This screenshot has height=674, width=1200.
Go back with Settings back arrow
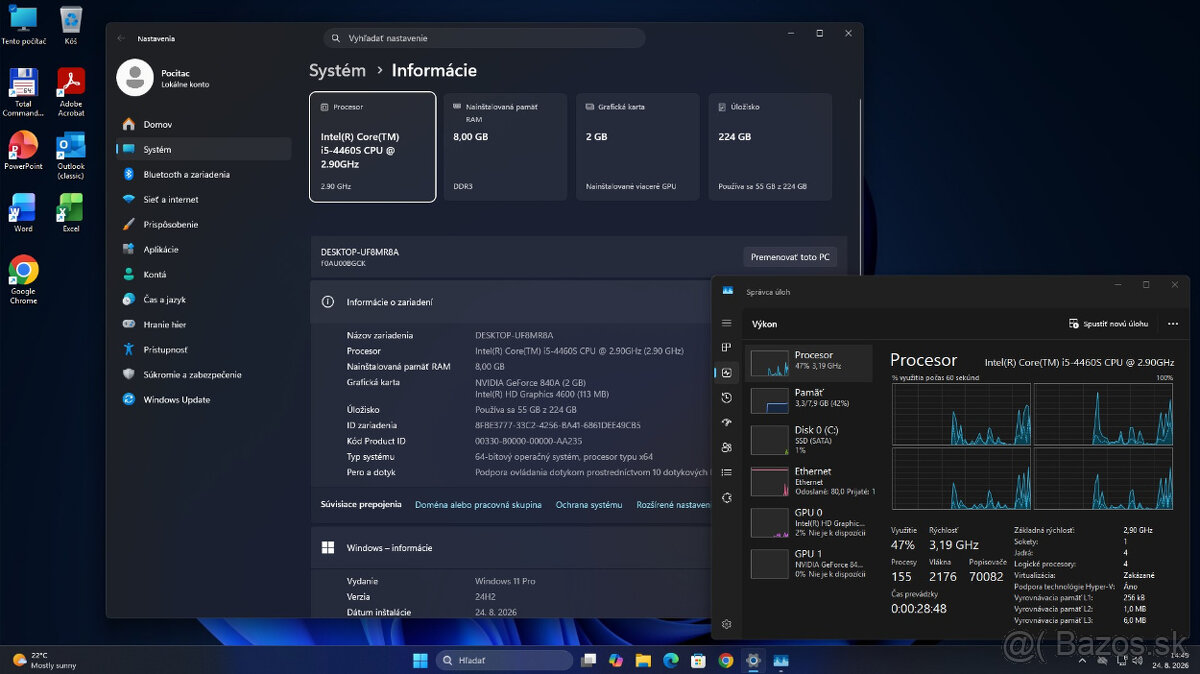pos(121,38)
